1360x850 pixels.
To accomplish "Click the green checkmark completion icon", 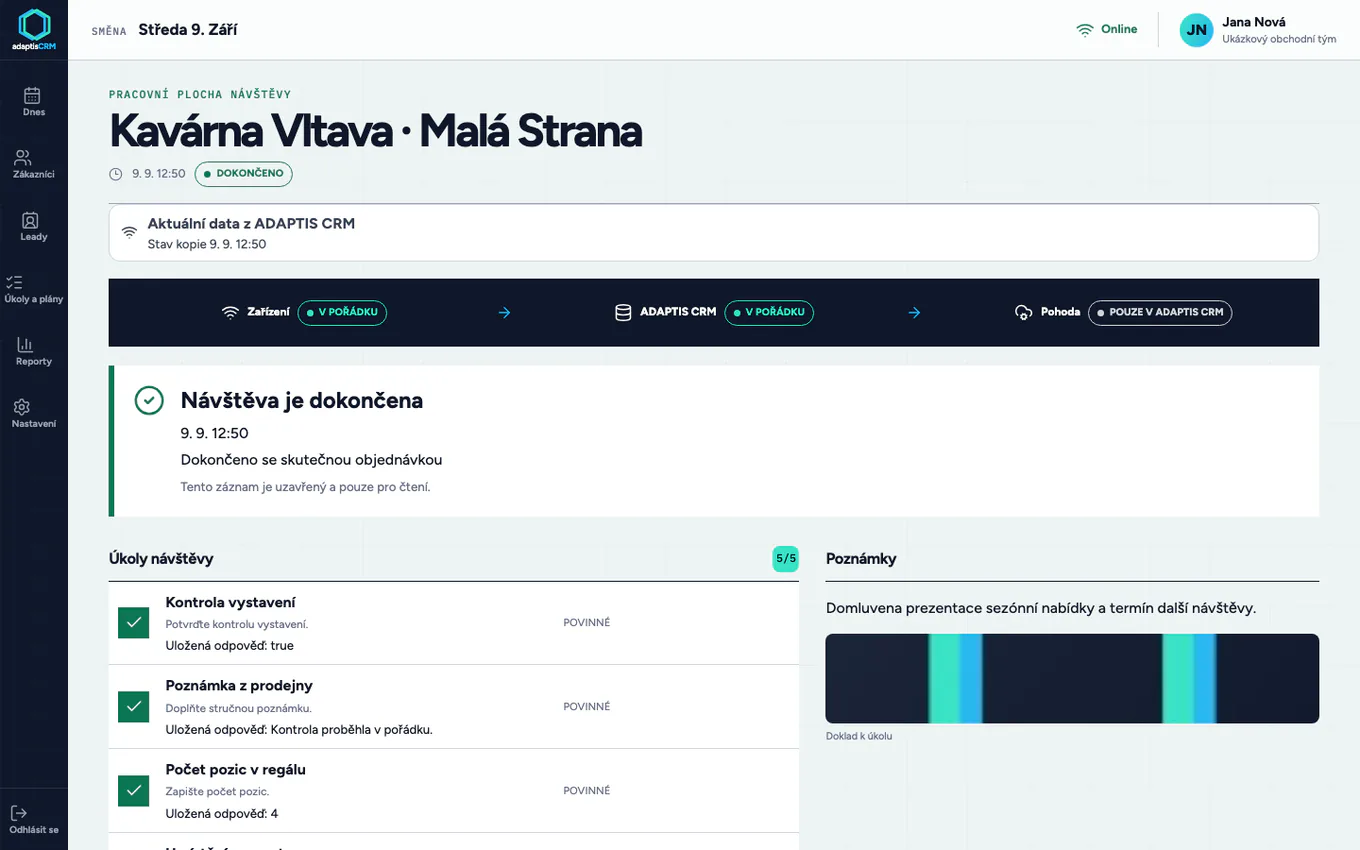I will 149,401.
